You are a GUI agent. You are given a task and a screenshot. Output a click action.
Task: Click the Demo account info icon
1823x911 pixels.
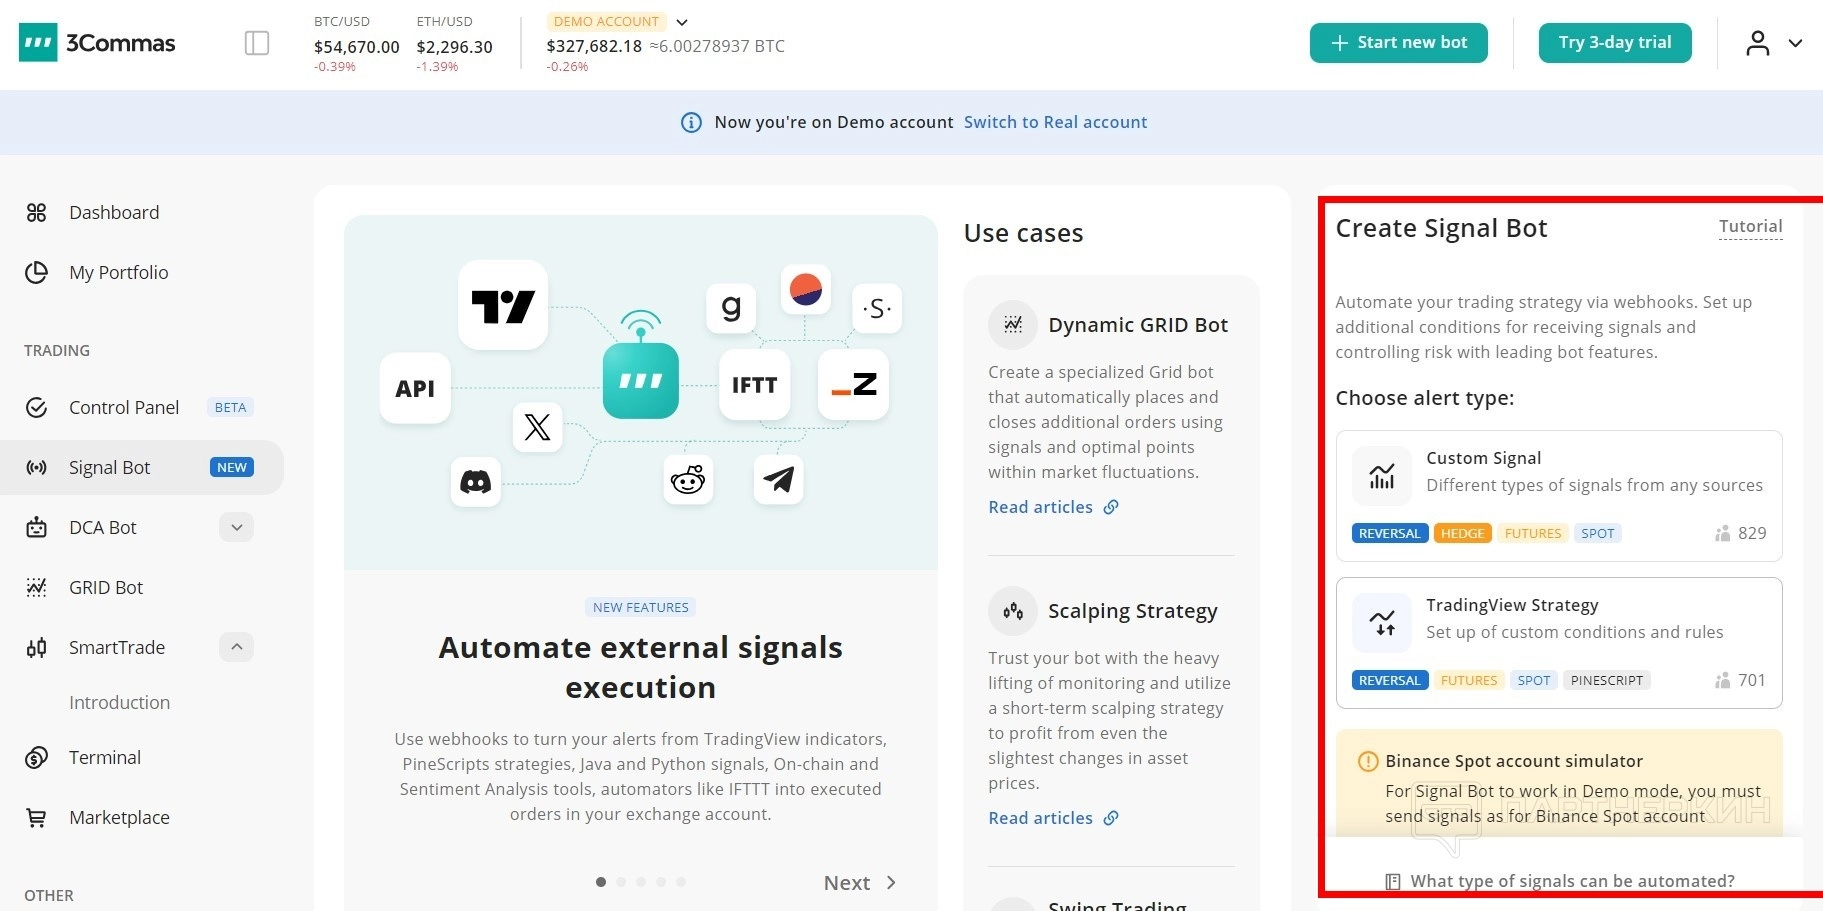point(691,122)
